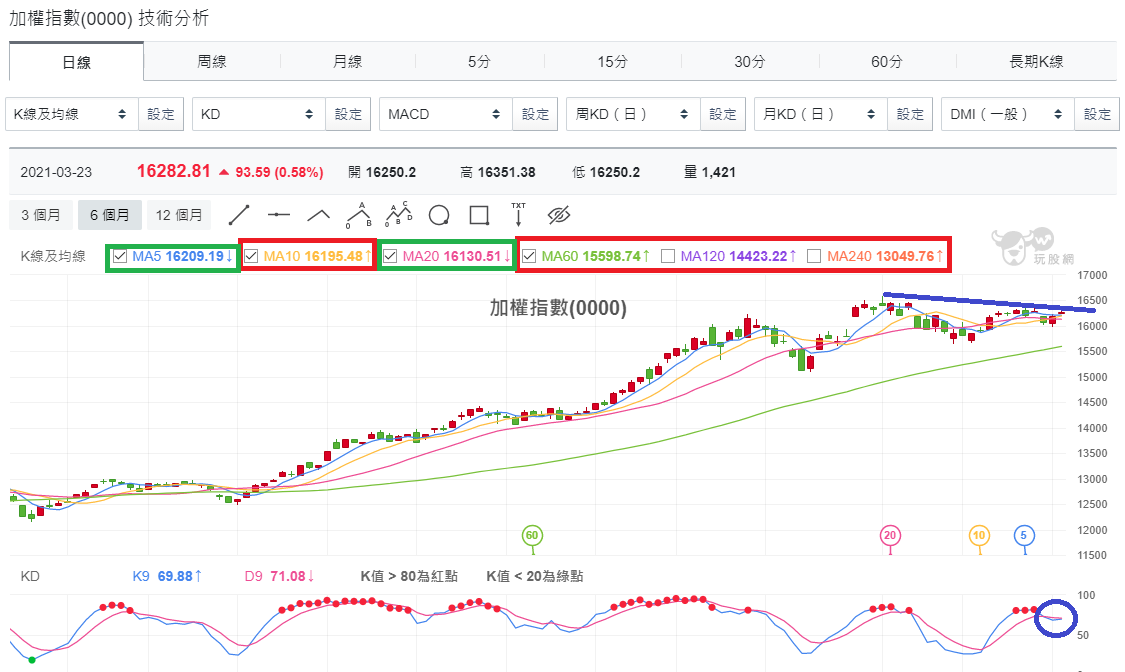Switch to the 周線 tab
The width and height of the screenshot is (1125, 672).
[x=212, y=62]
